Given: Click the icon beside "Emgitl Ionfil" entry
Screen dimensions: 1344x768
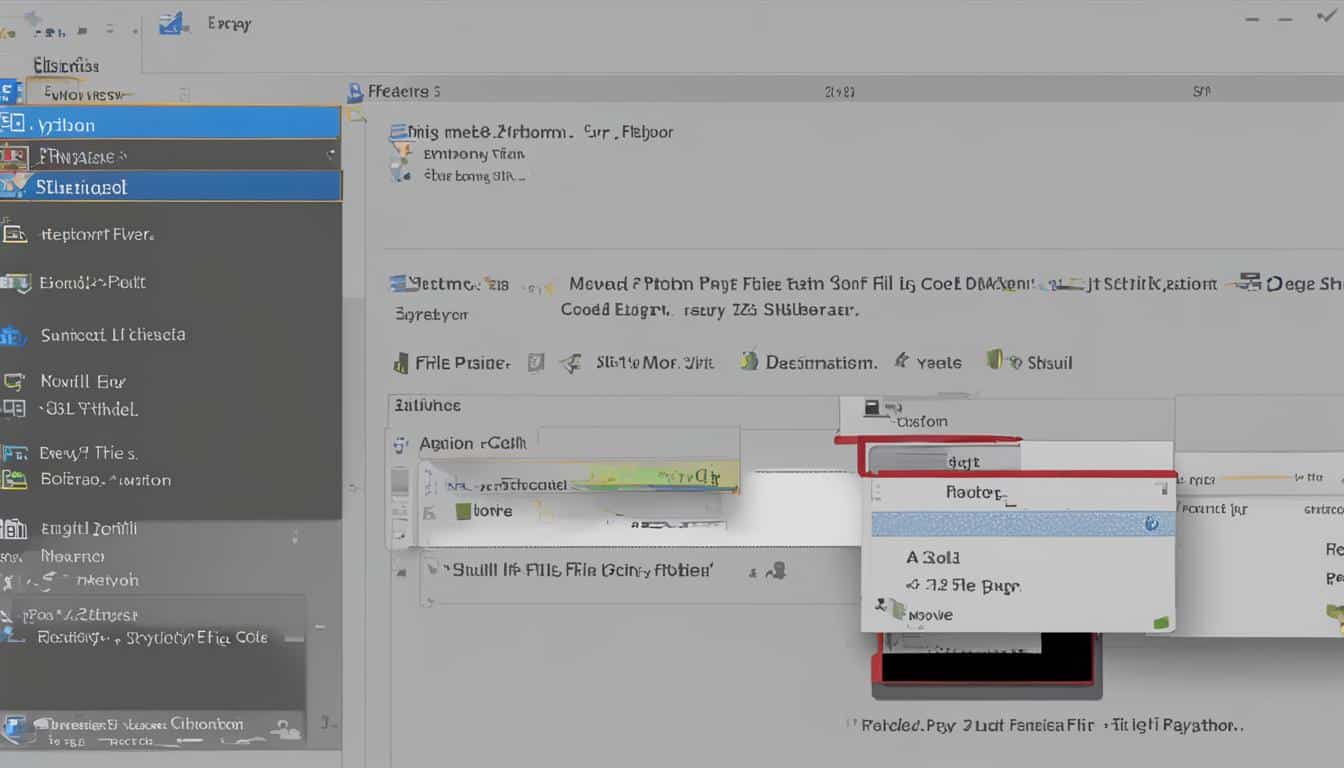Looking at the screenshot, I should tap(13, 529).
